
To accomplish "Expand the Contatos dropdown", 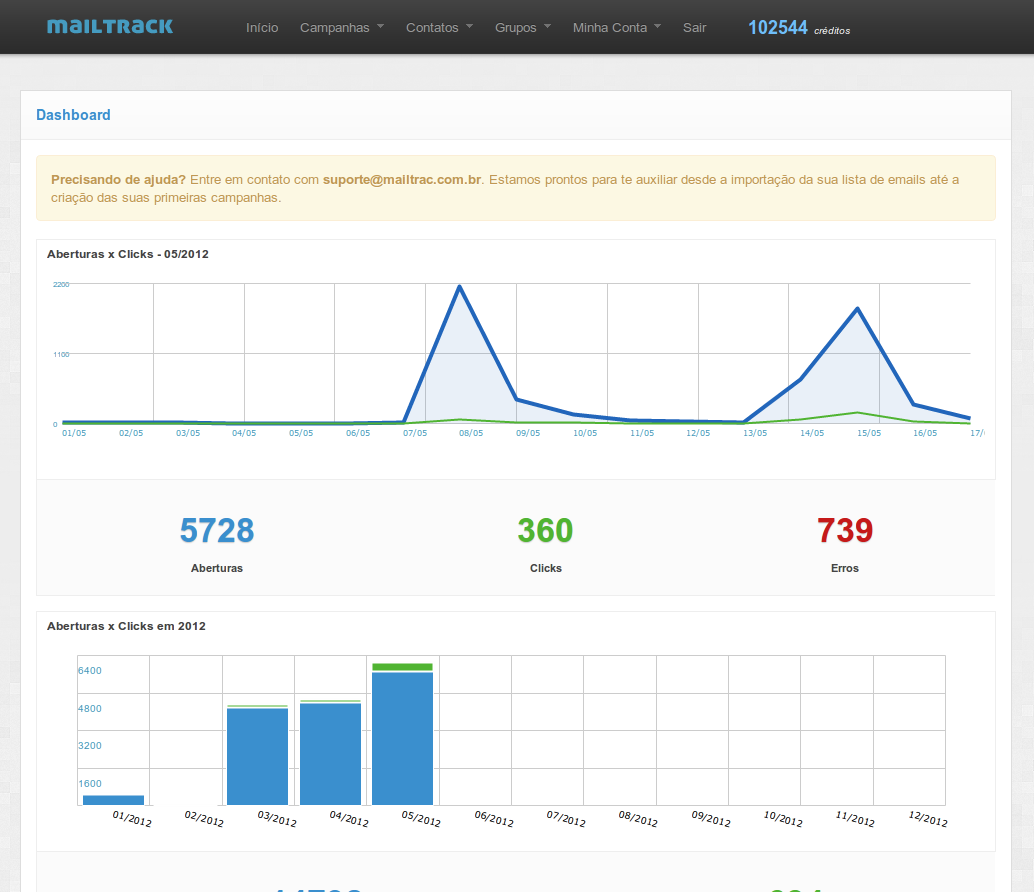I will [438, 27].
